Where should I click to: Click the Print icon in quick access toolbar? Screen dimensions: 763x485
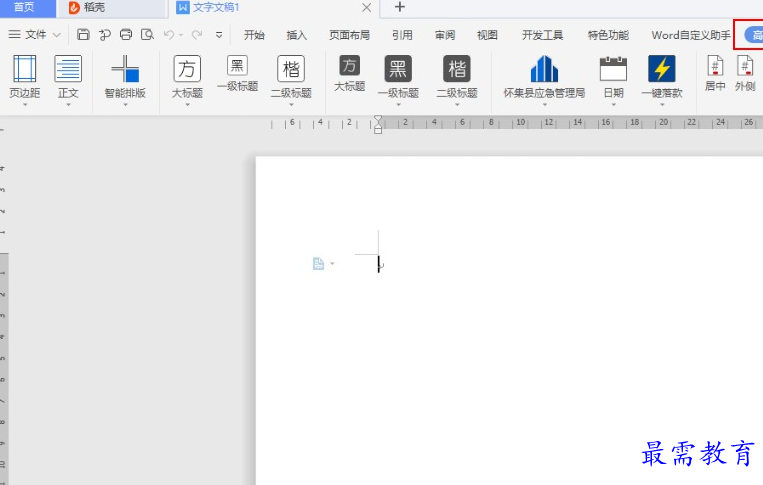click(126, 35)
